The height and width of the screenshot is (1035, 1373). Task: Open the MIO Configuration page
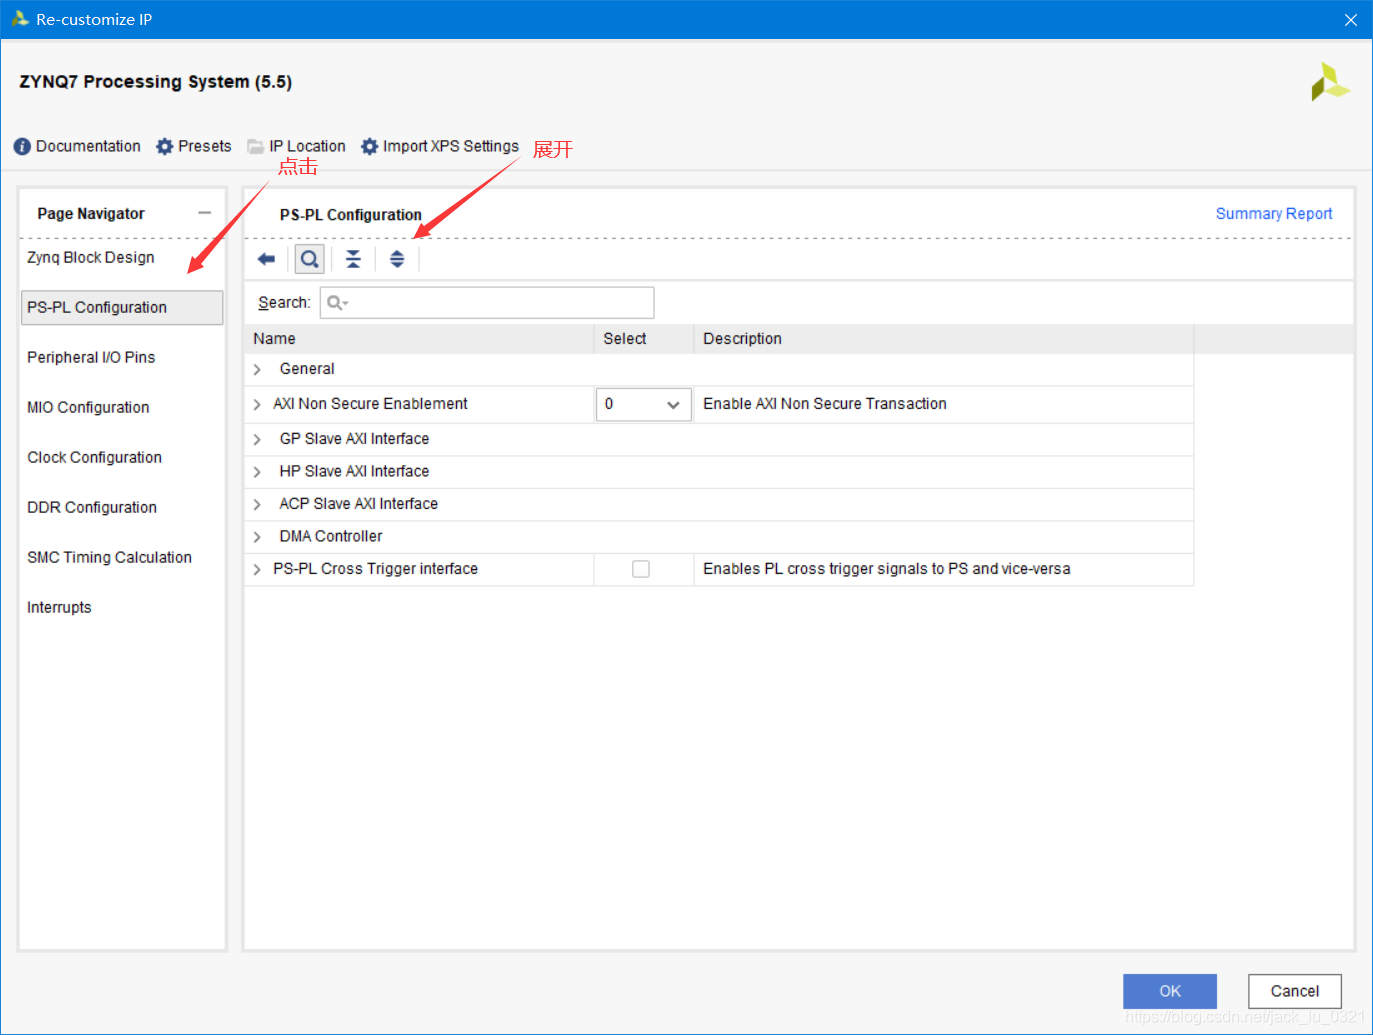tap(88, 407)
